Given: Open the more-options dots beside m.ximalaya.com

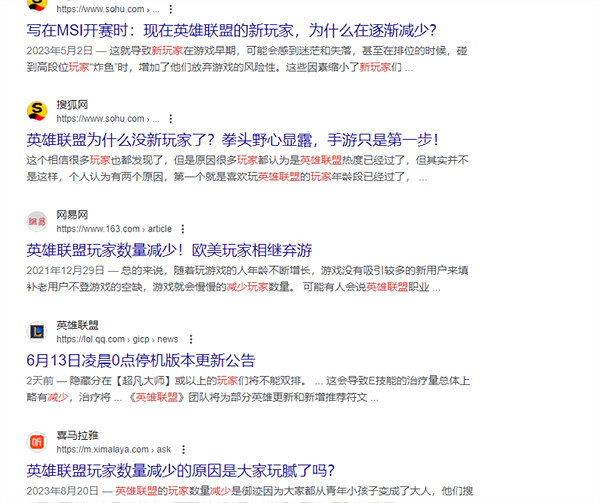Looking at the screenshot, I should tap(184, 449).
